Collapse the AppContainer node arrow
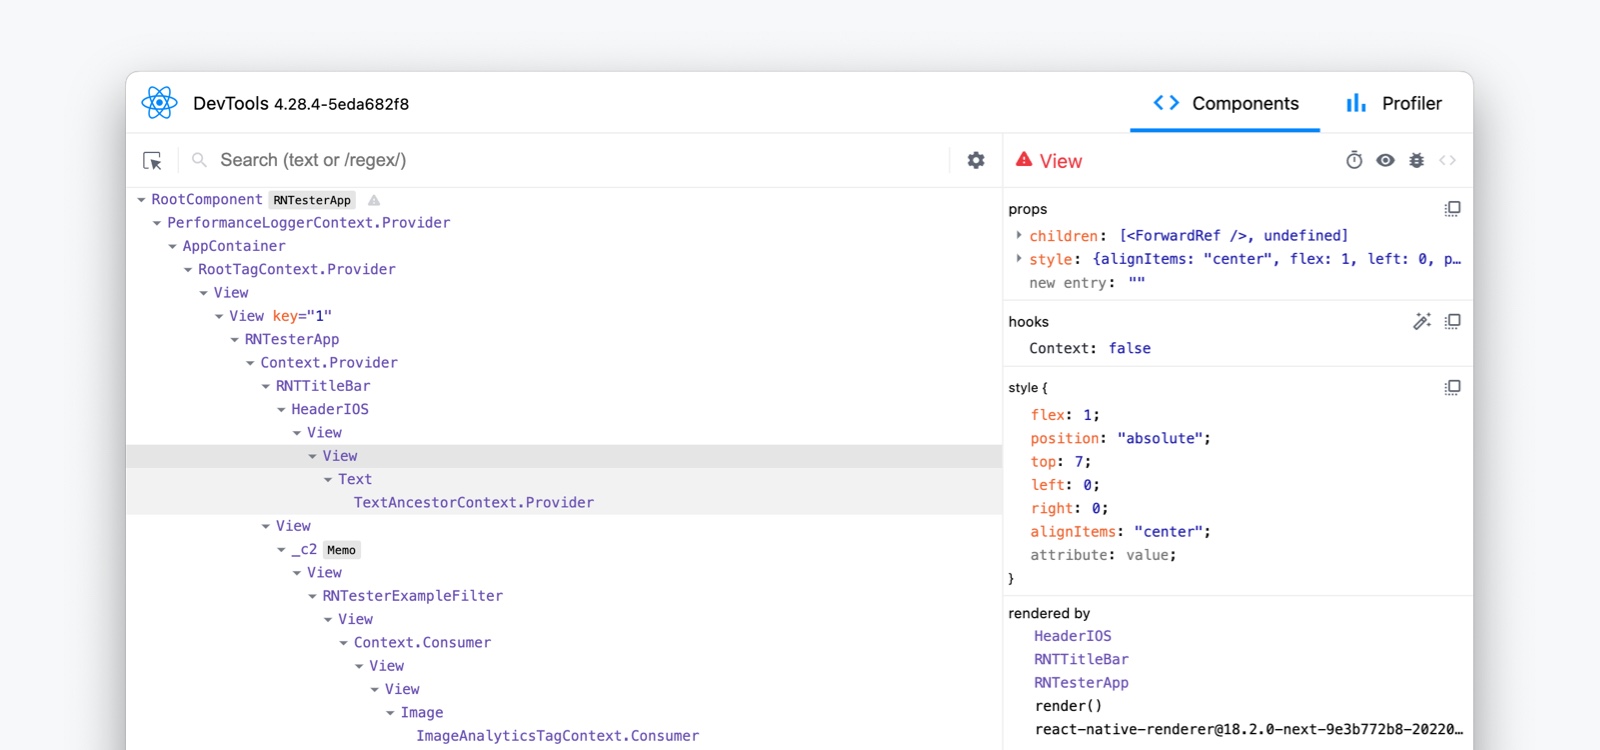The width and height of the screenshot is (1600, 750). [x=173, y=246]
